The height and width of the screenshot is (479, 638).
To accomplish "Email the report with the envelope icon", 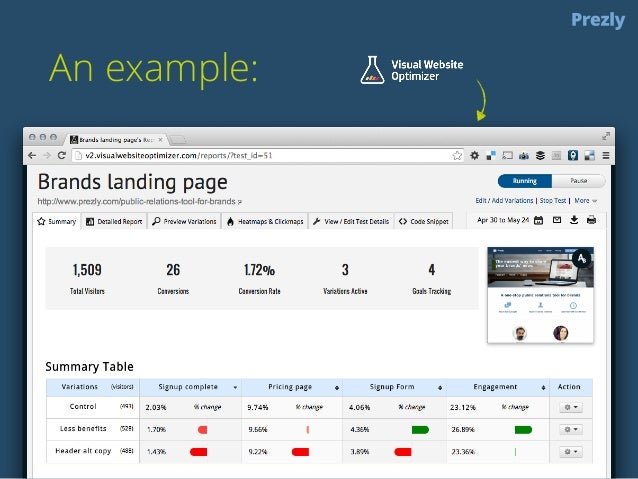I will coord(557,220).
